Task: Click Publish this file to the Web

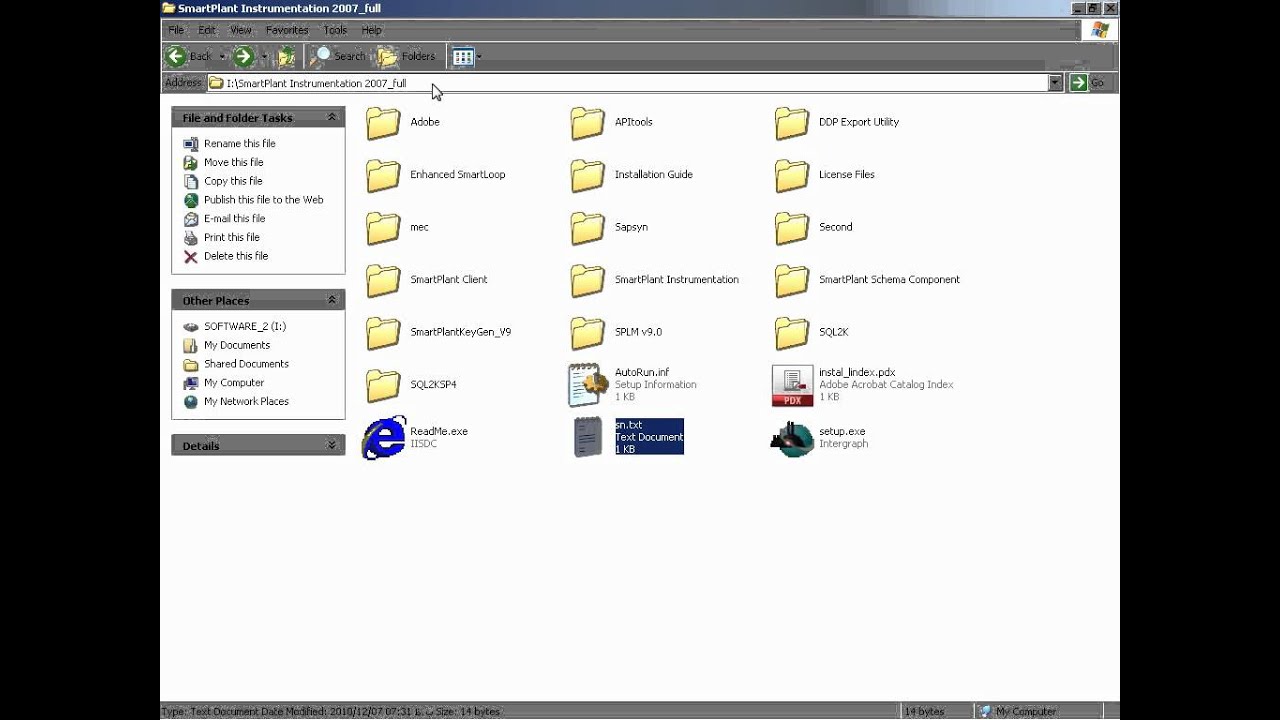Action: pyautogui.click(x=263, y=200)
